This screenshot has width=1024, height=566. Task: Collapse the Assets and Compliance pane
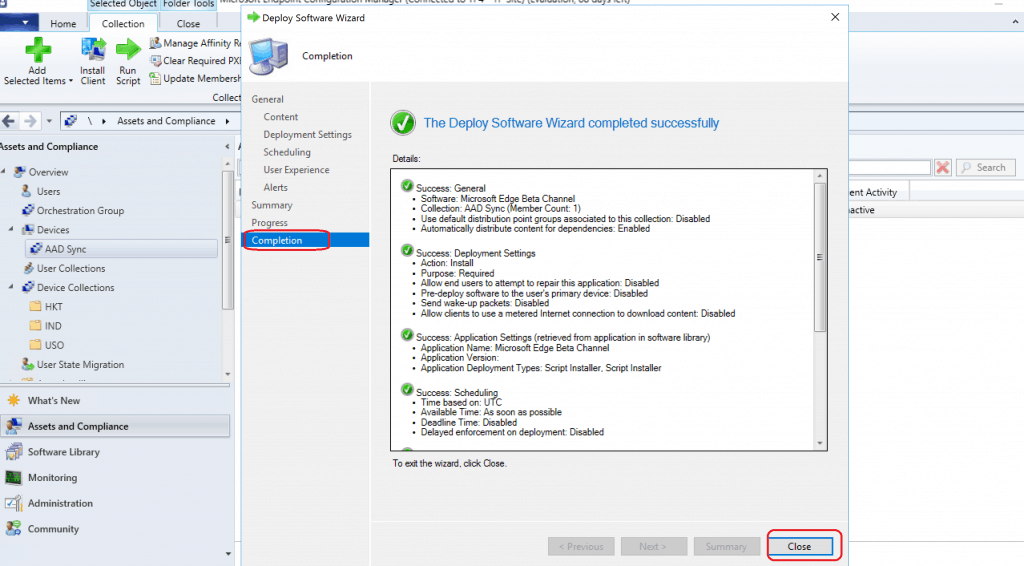[227, 147]
